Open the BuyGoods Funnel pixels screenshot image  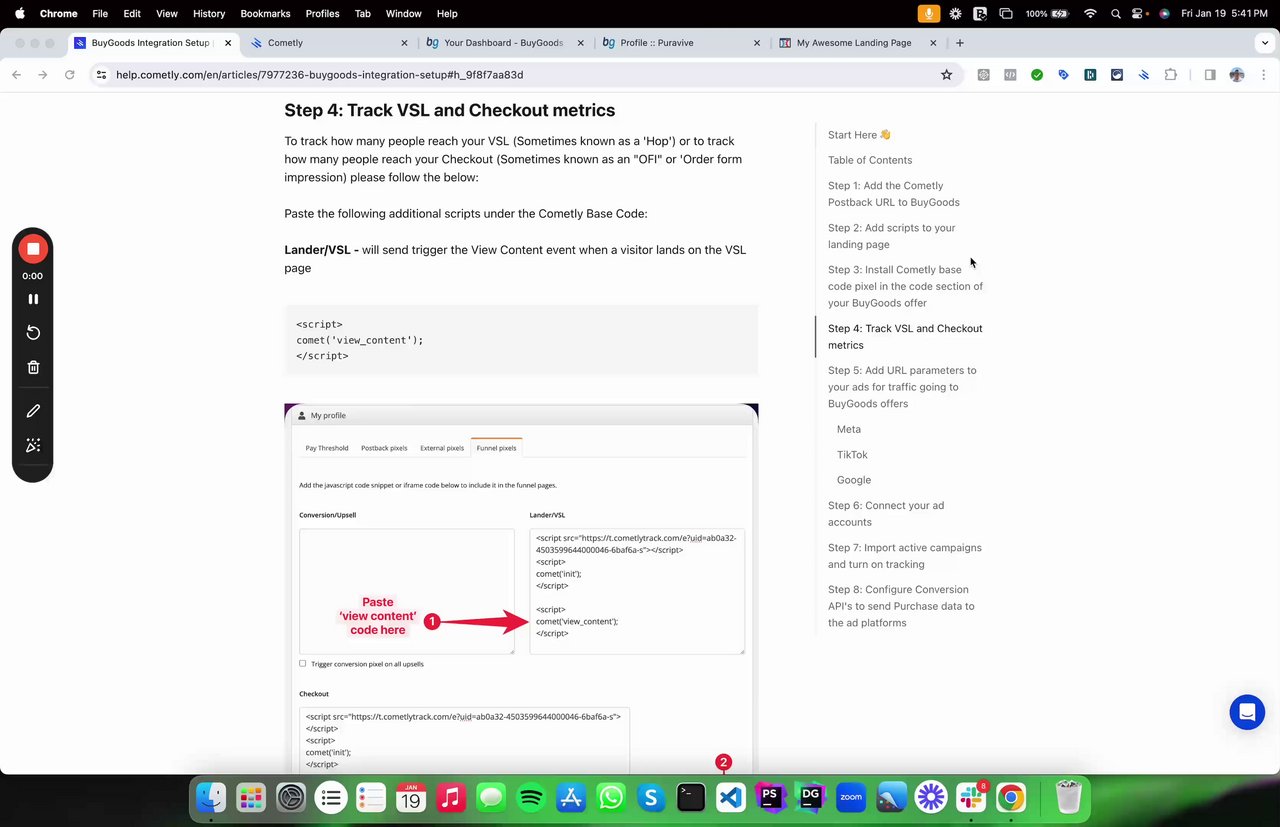pyautogui.click(x=521, y=588)
